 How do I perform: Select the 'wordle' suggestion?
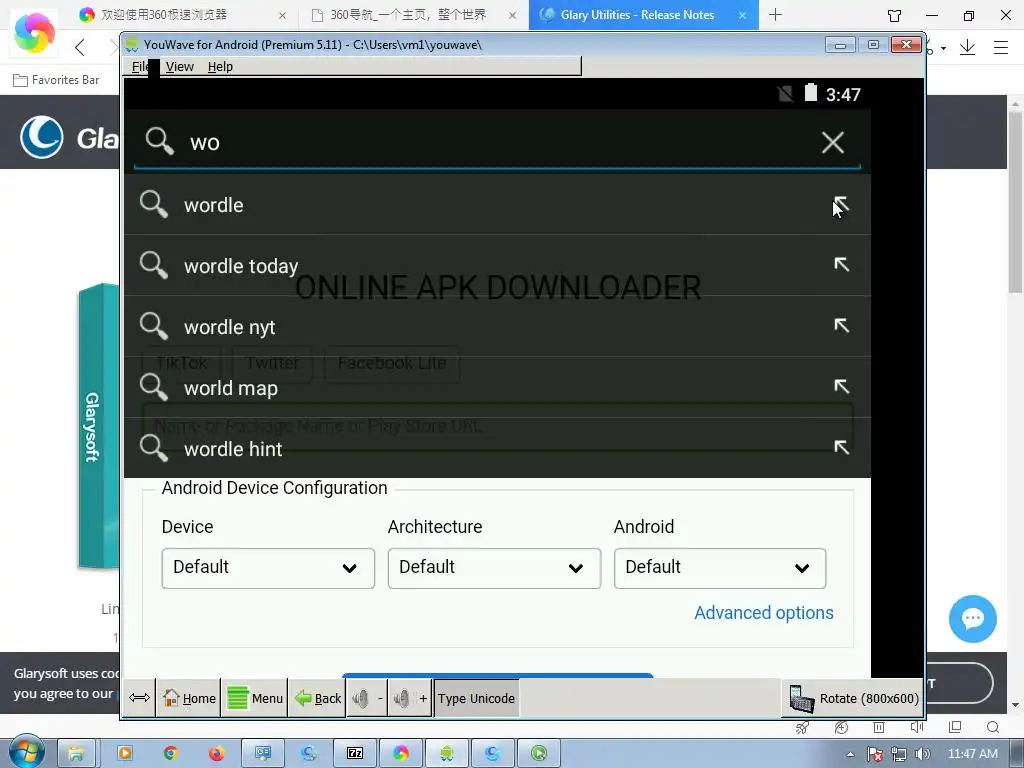(x=497, y=204)
